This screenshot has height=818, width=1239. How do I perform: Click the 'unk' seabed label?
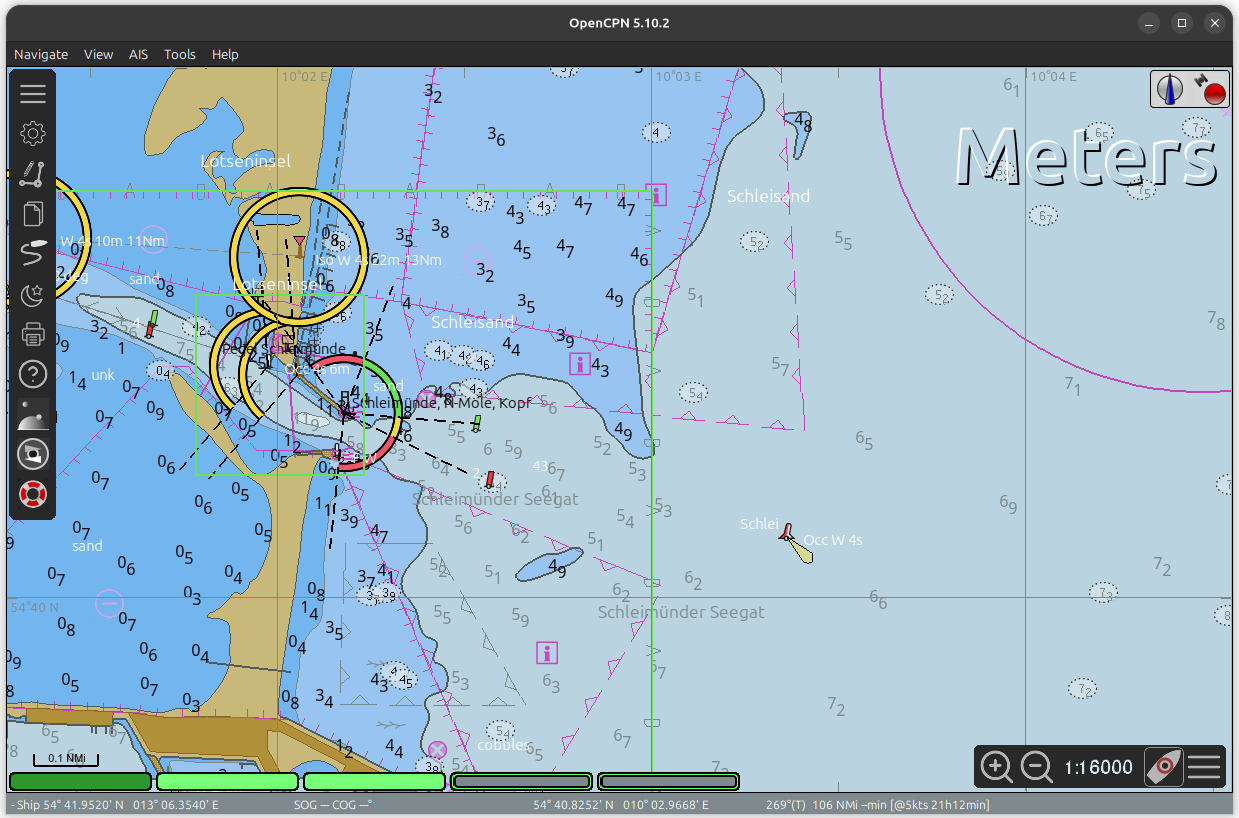click(x=103, y=375)
